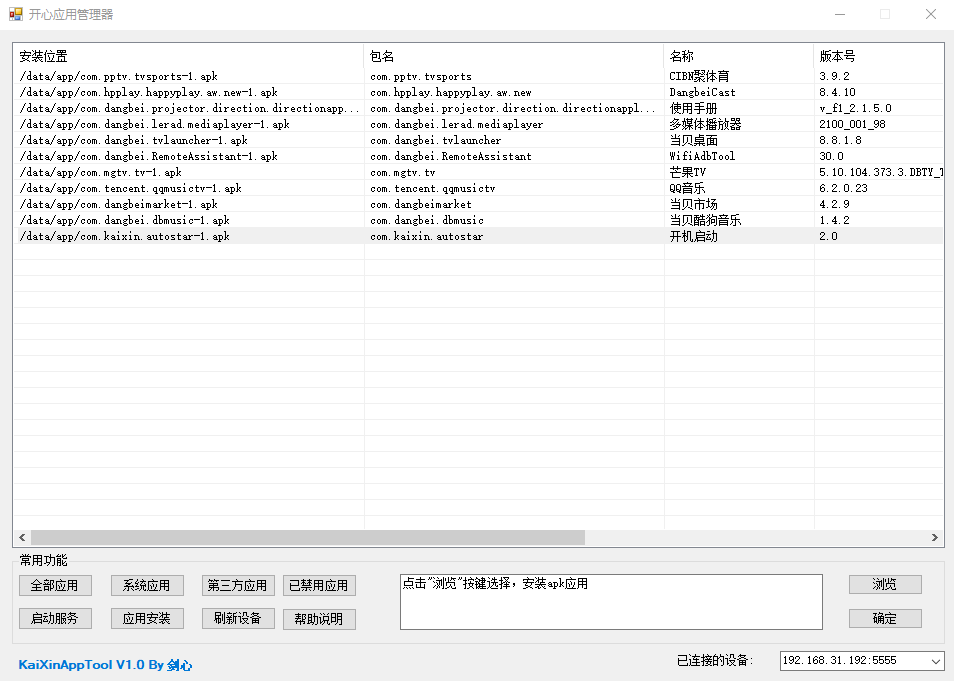This screenshot has width=954, height=681.
Task: Click the 应用安装 button to install an app
Action: click(146, 618)
